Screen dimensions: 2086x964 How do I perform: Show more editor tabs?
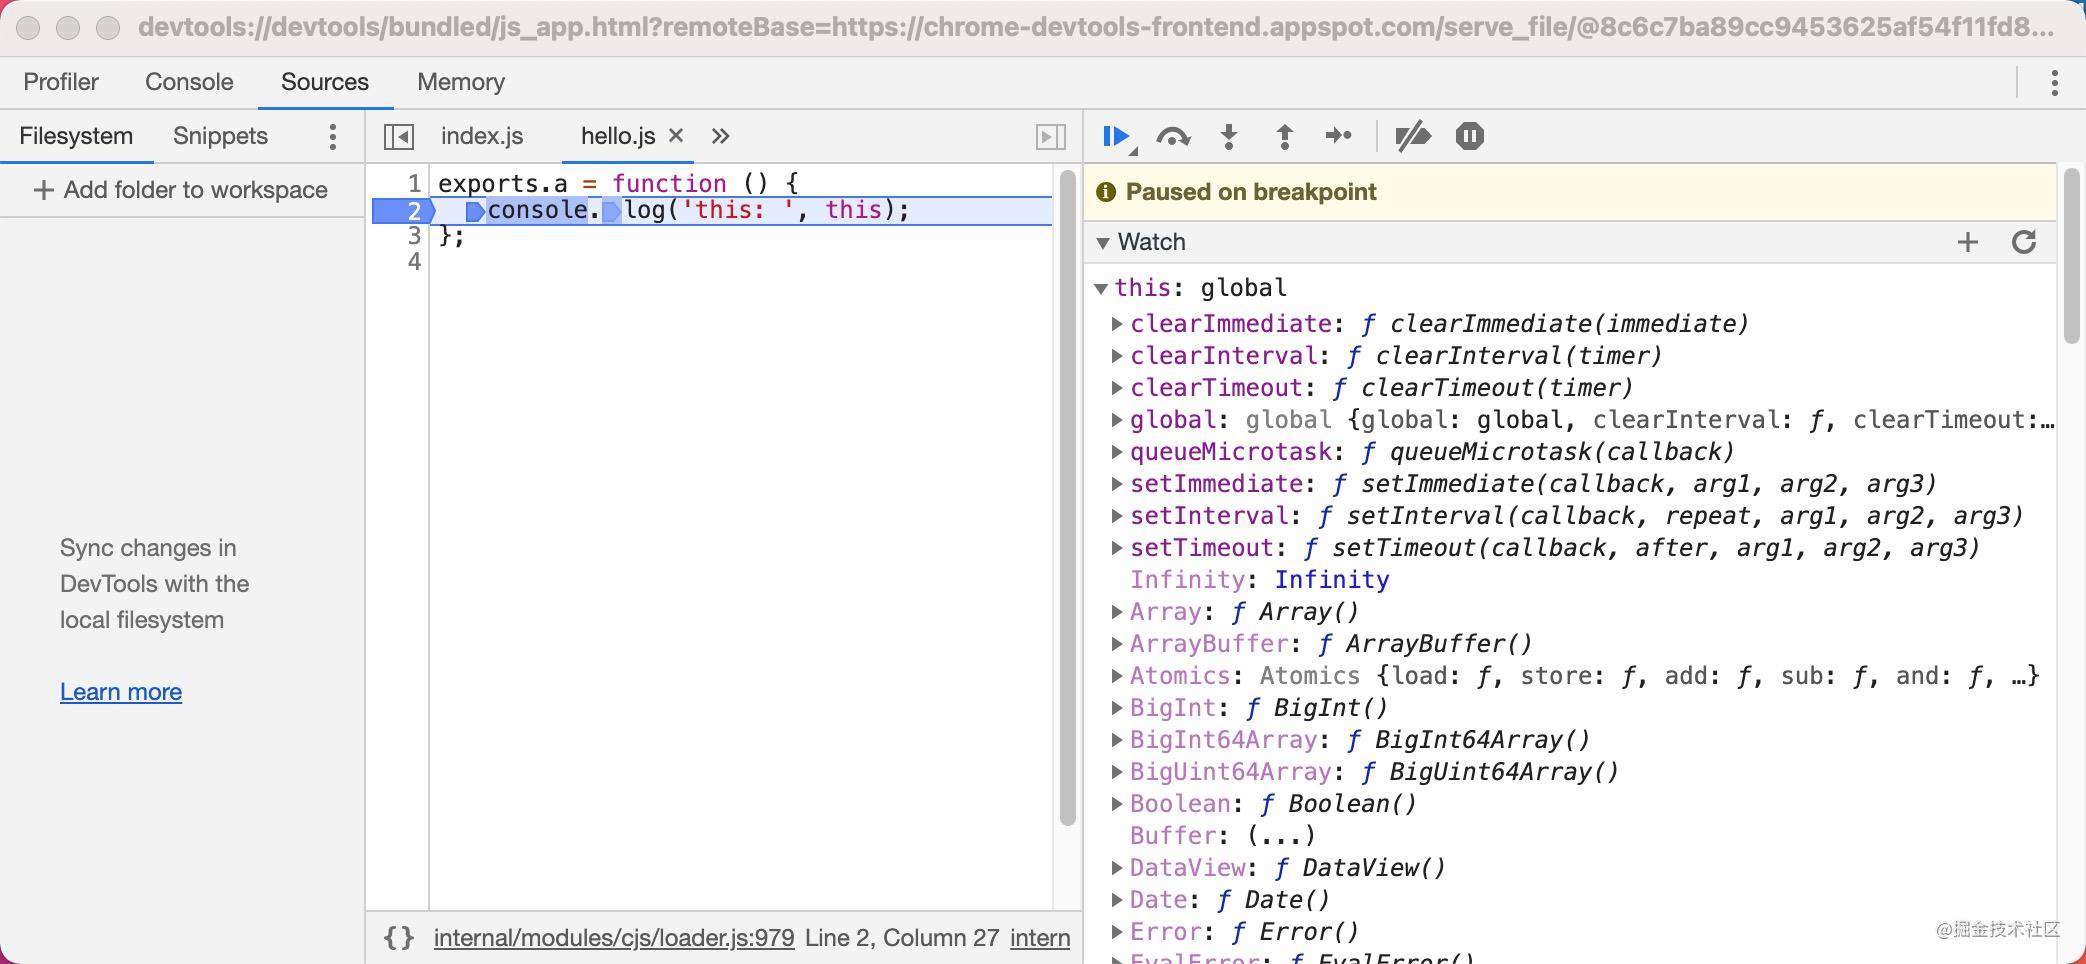point(720,136)
